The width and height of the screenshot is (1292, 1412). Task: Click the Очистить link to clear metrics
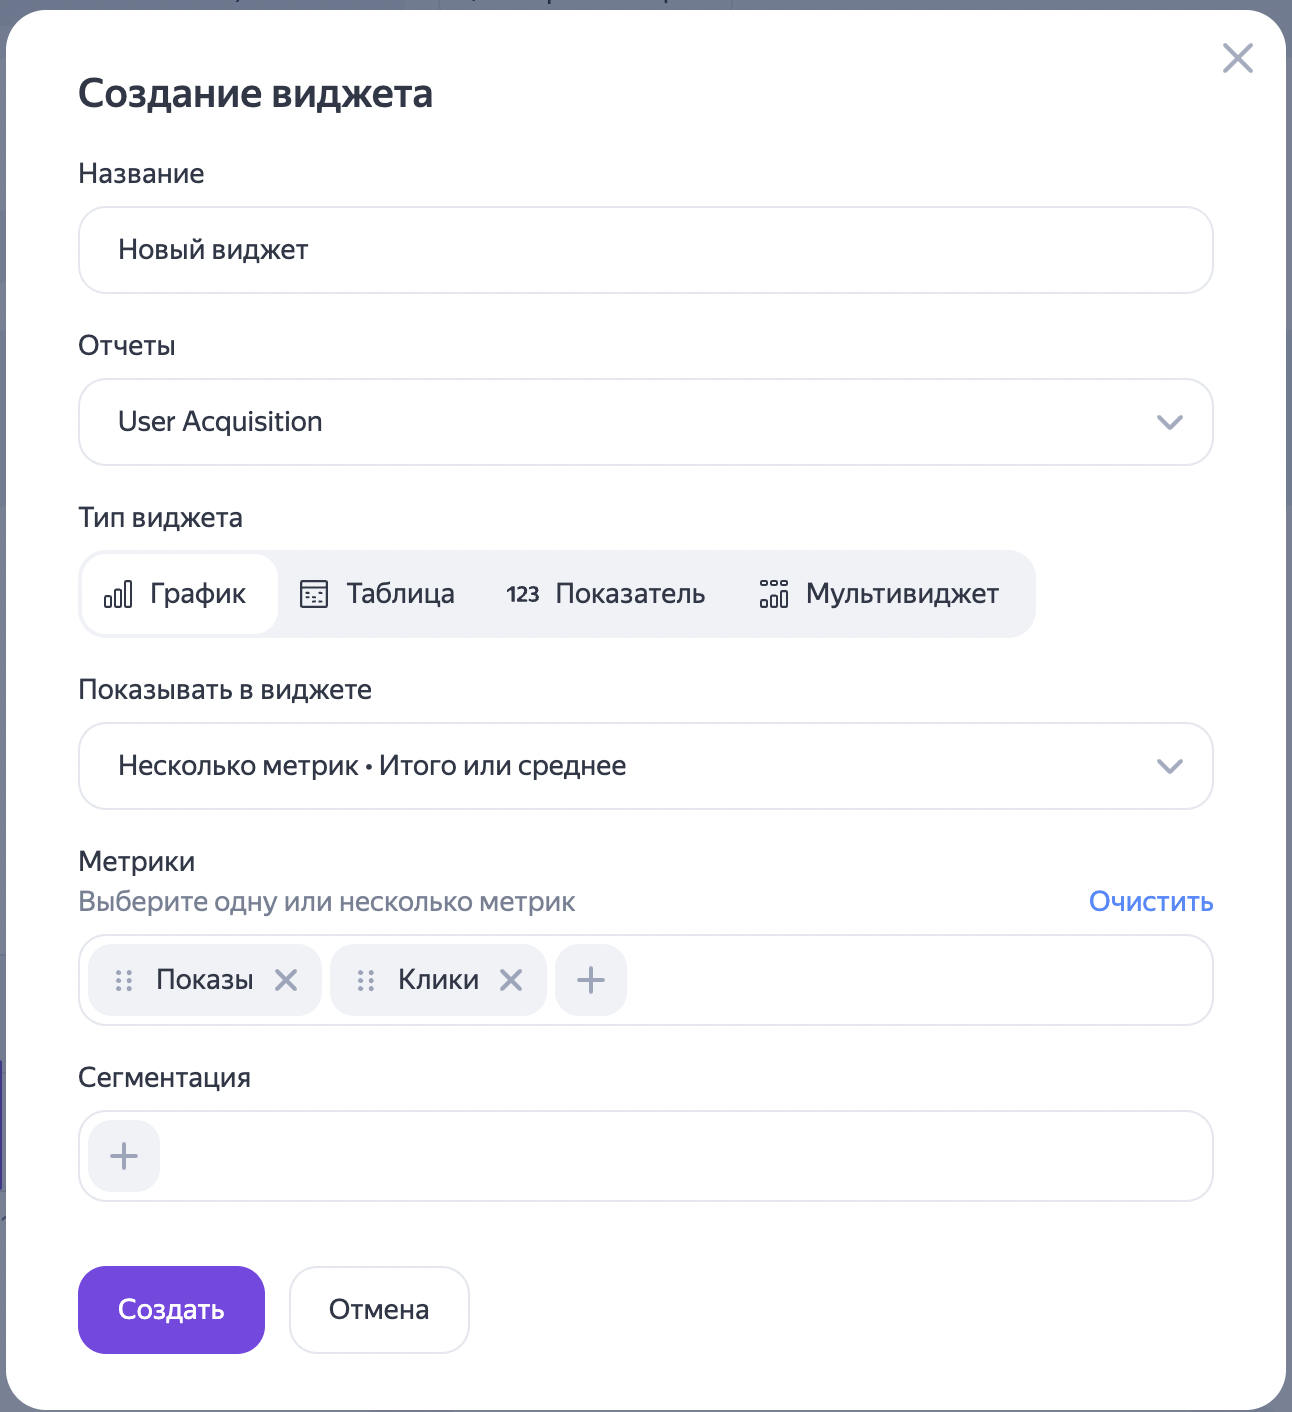[1150, 902]
